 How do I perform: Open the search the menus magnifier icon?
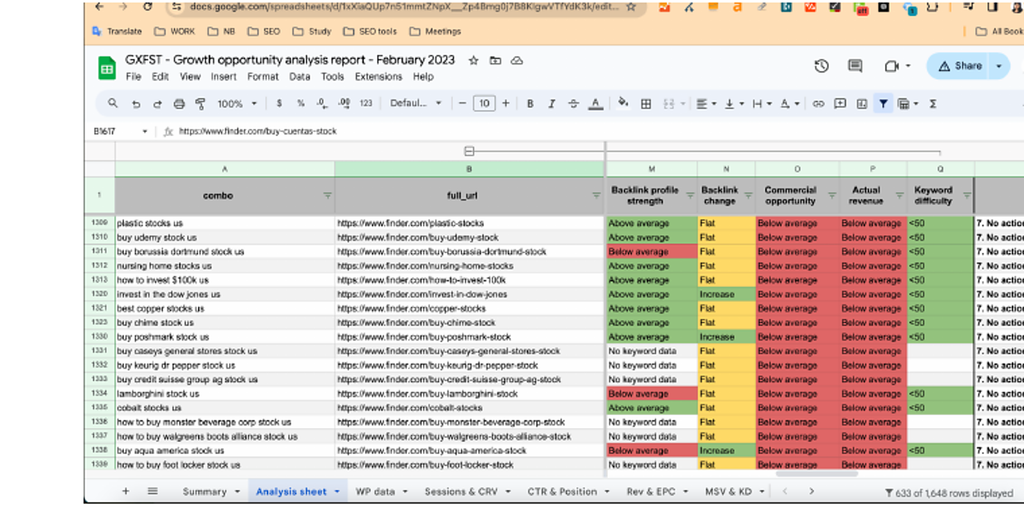[113, 103]
